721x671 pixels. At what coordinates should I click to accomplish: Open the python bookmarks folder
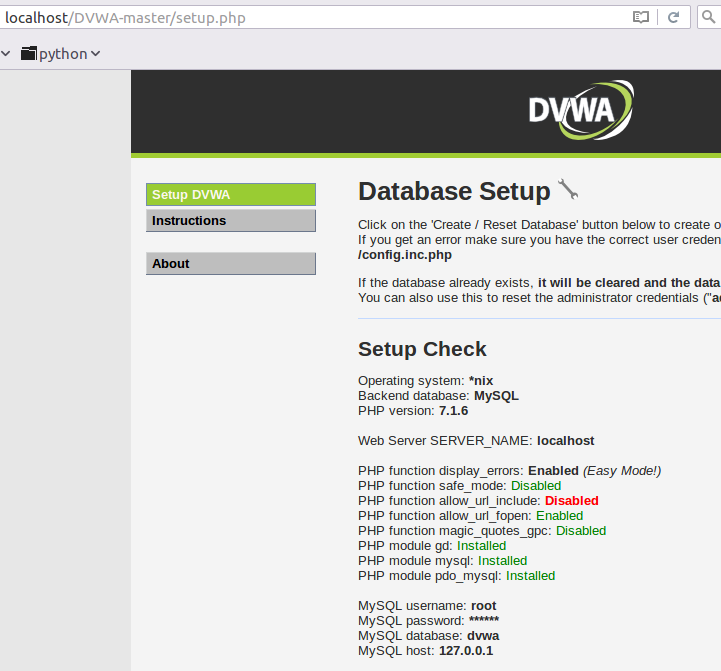point(54,54)
